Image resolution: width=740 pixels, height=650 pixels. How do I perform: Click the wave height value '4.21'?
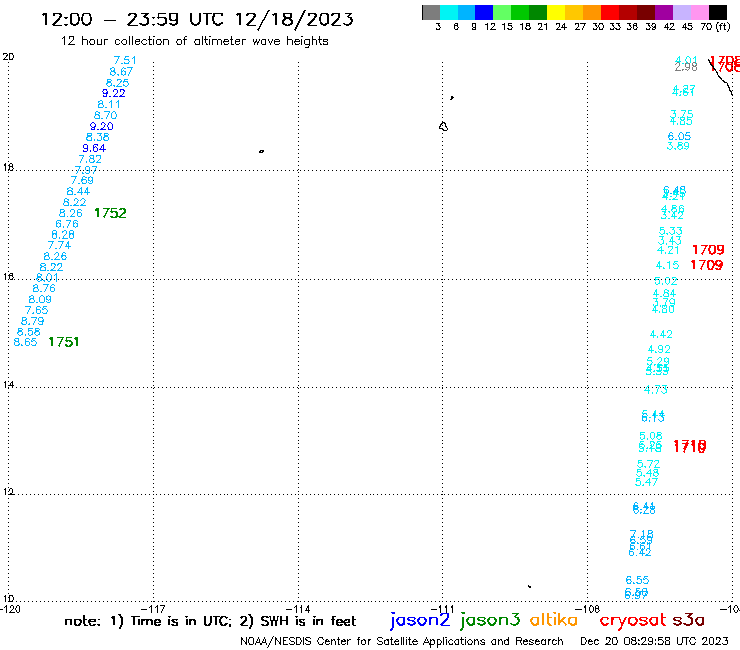668,250
